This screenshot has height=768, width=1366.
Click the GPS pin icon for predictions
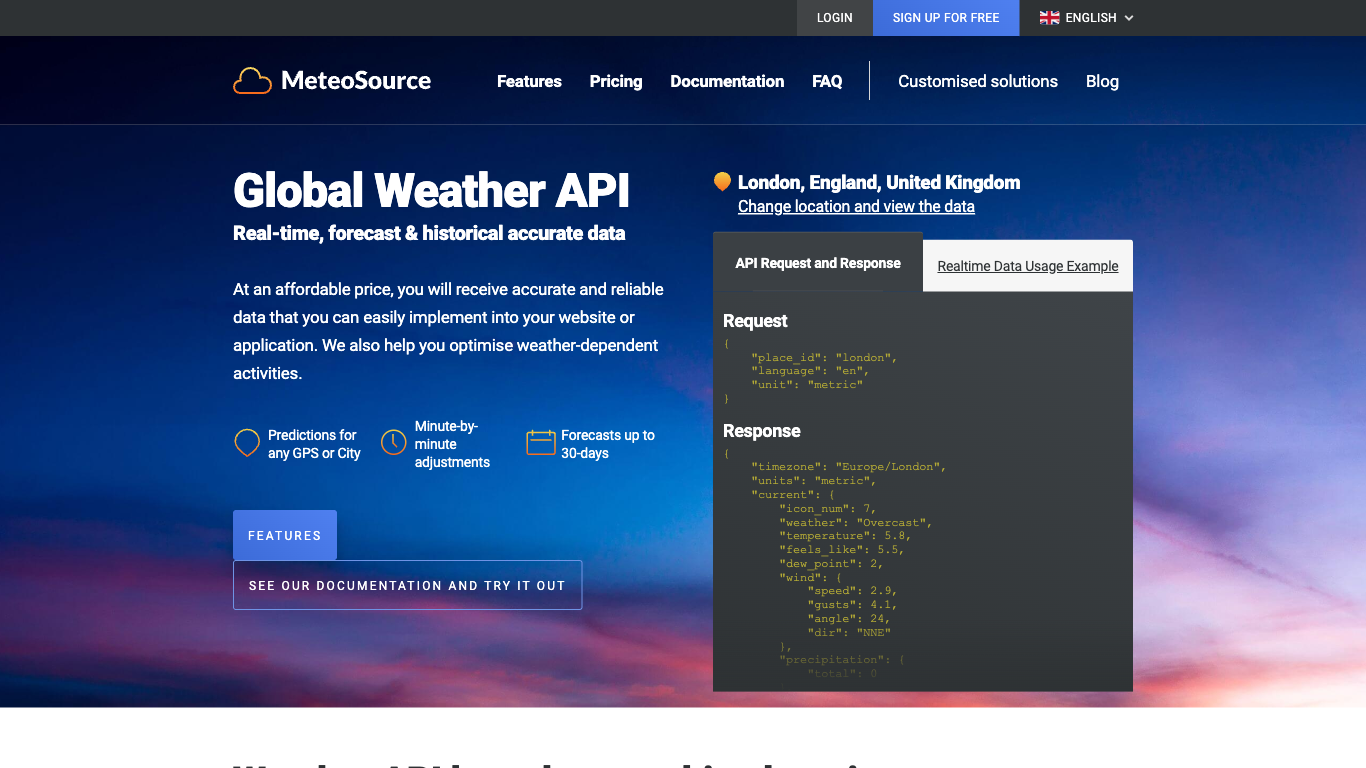[x=247, y=443]
